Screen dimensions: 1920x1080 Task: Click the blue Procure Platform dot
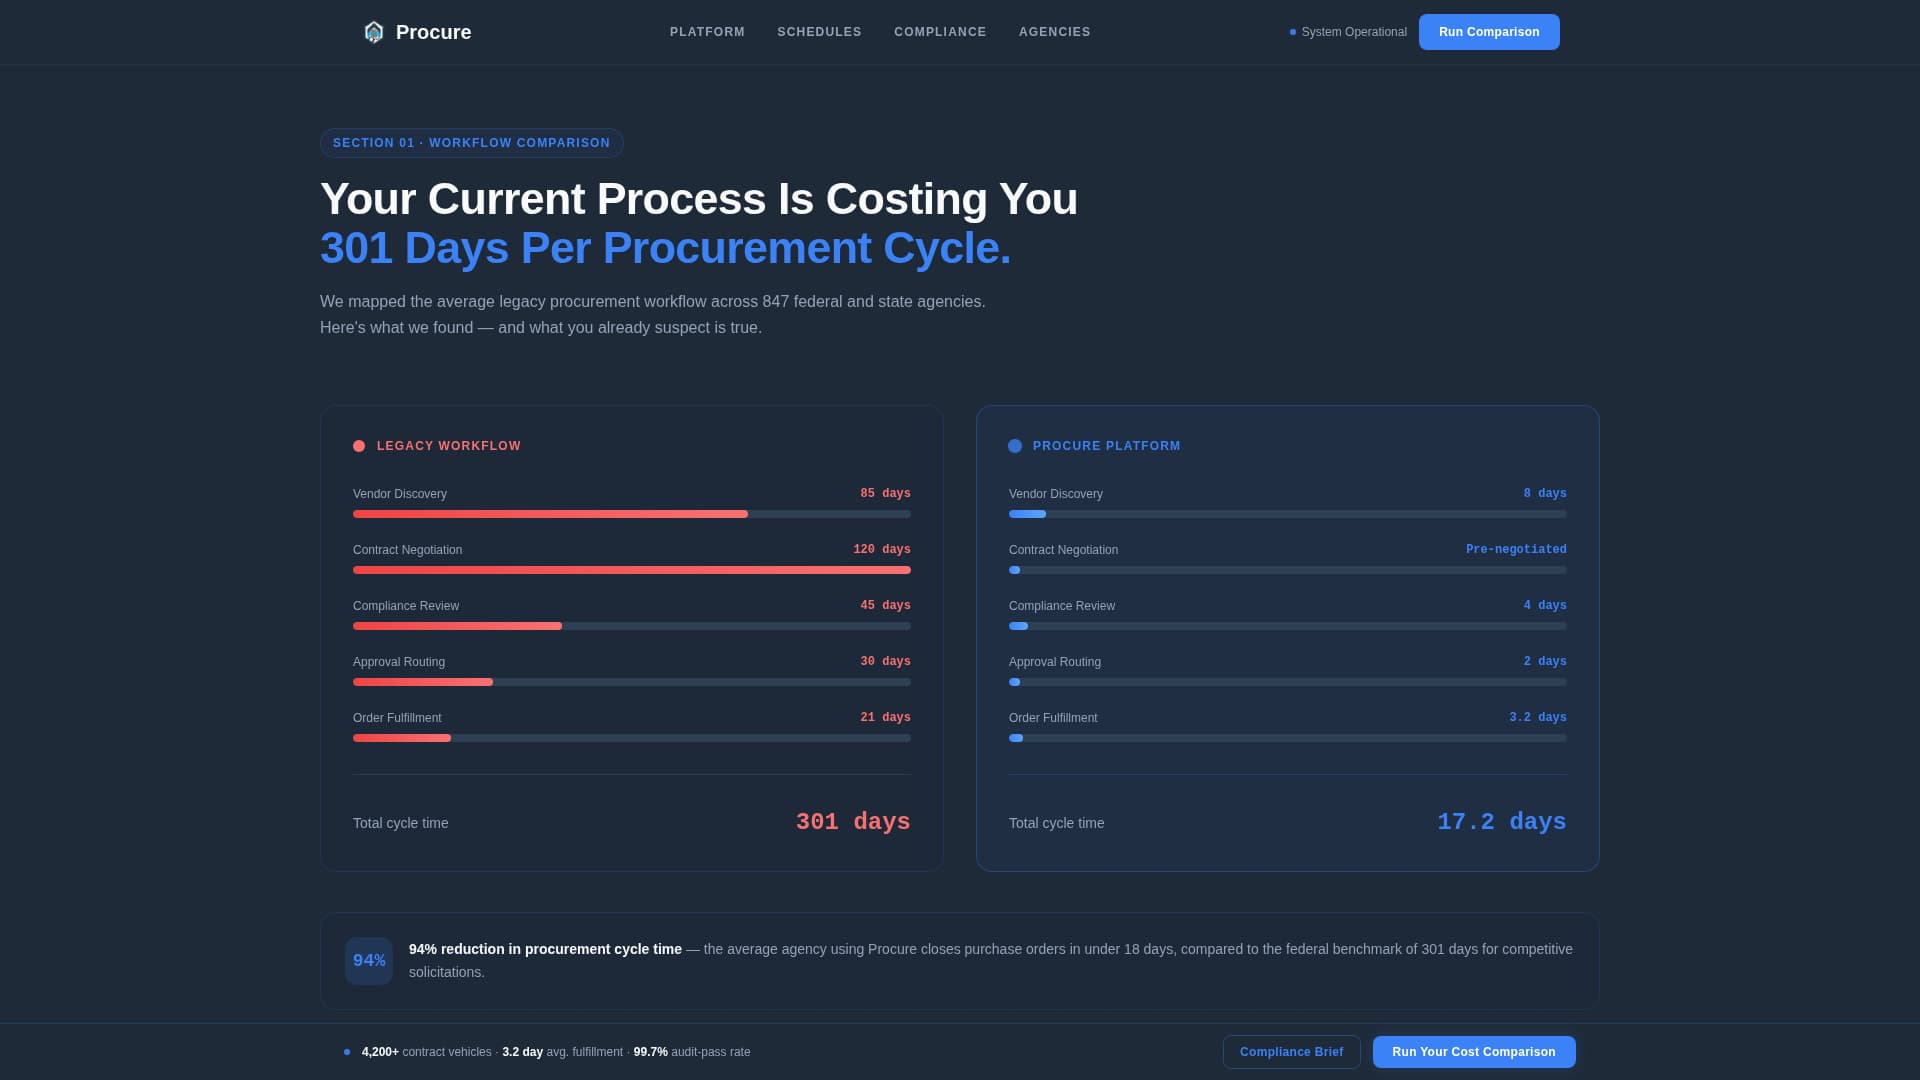[x=1015, y=446]
